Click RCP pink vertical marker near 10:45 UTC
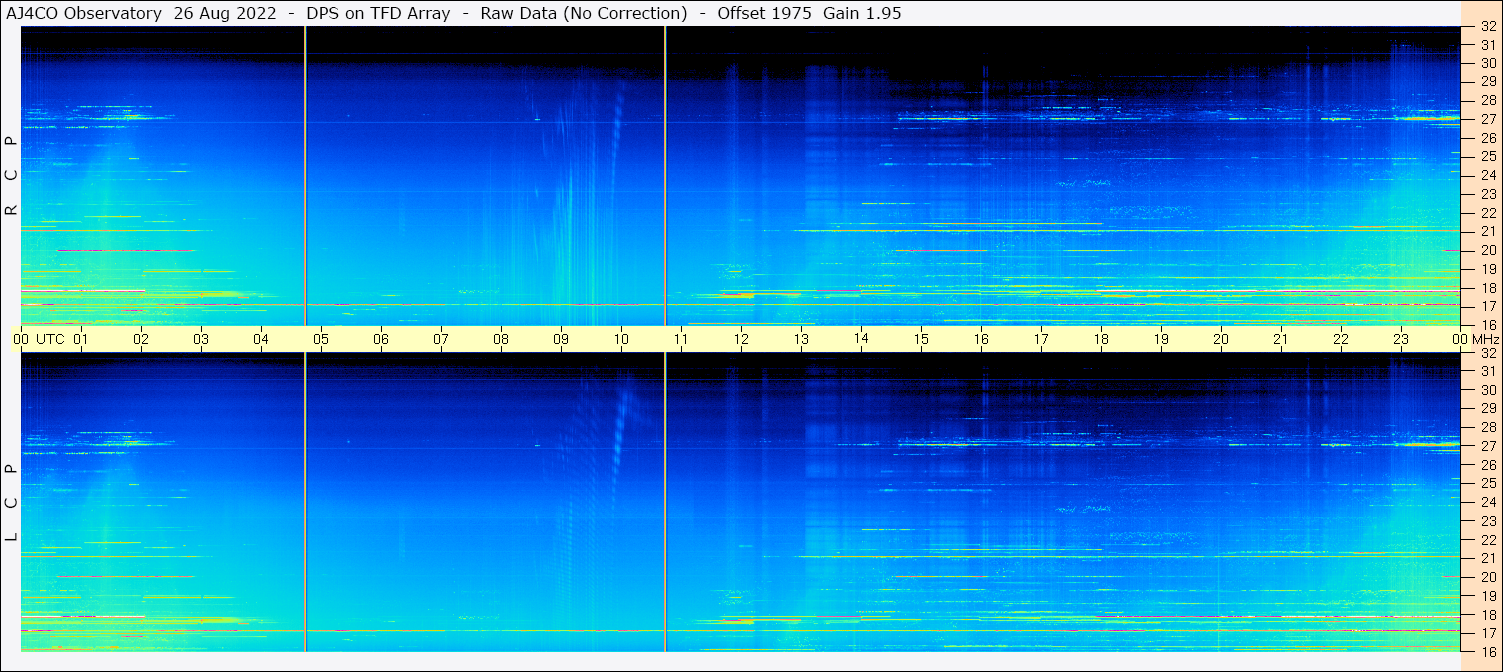The width and height of the screenshot is (1503, 672). click(665, 176)
